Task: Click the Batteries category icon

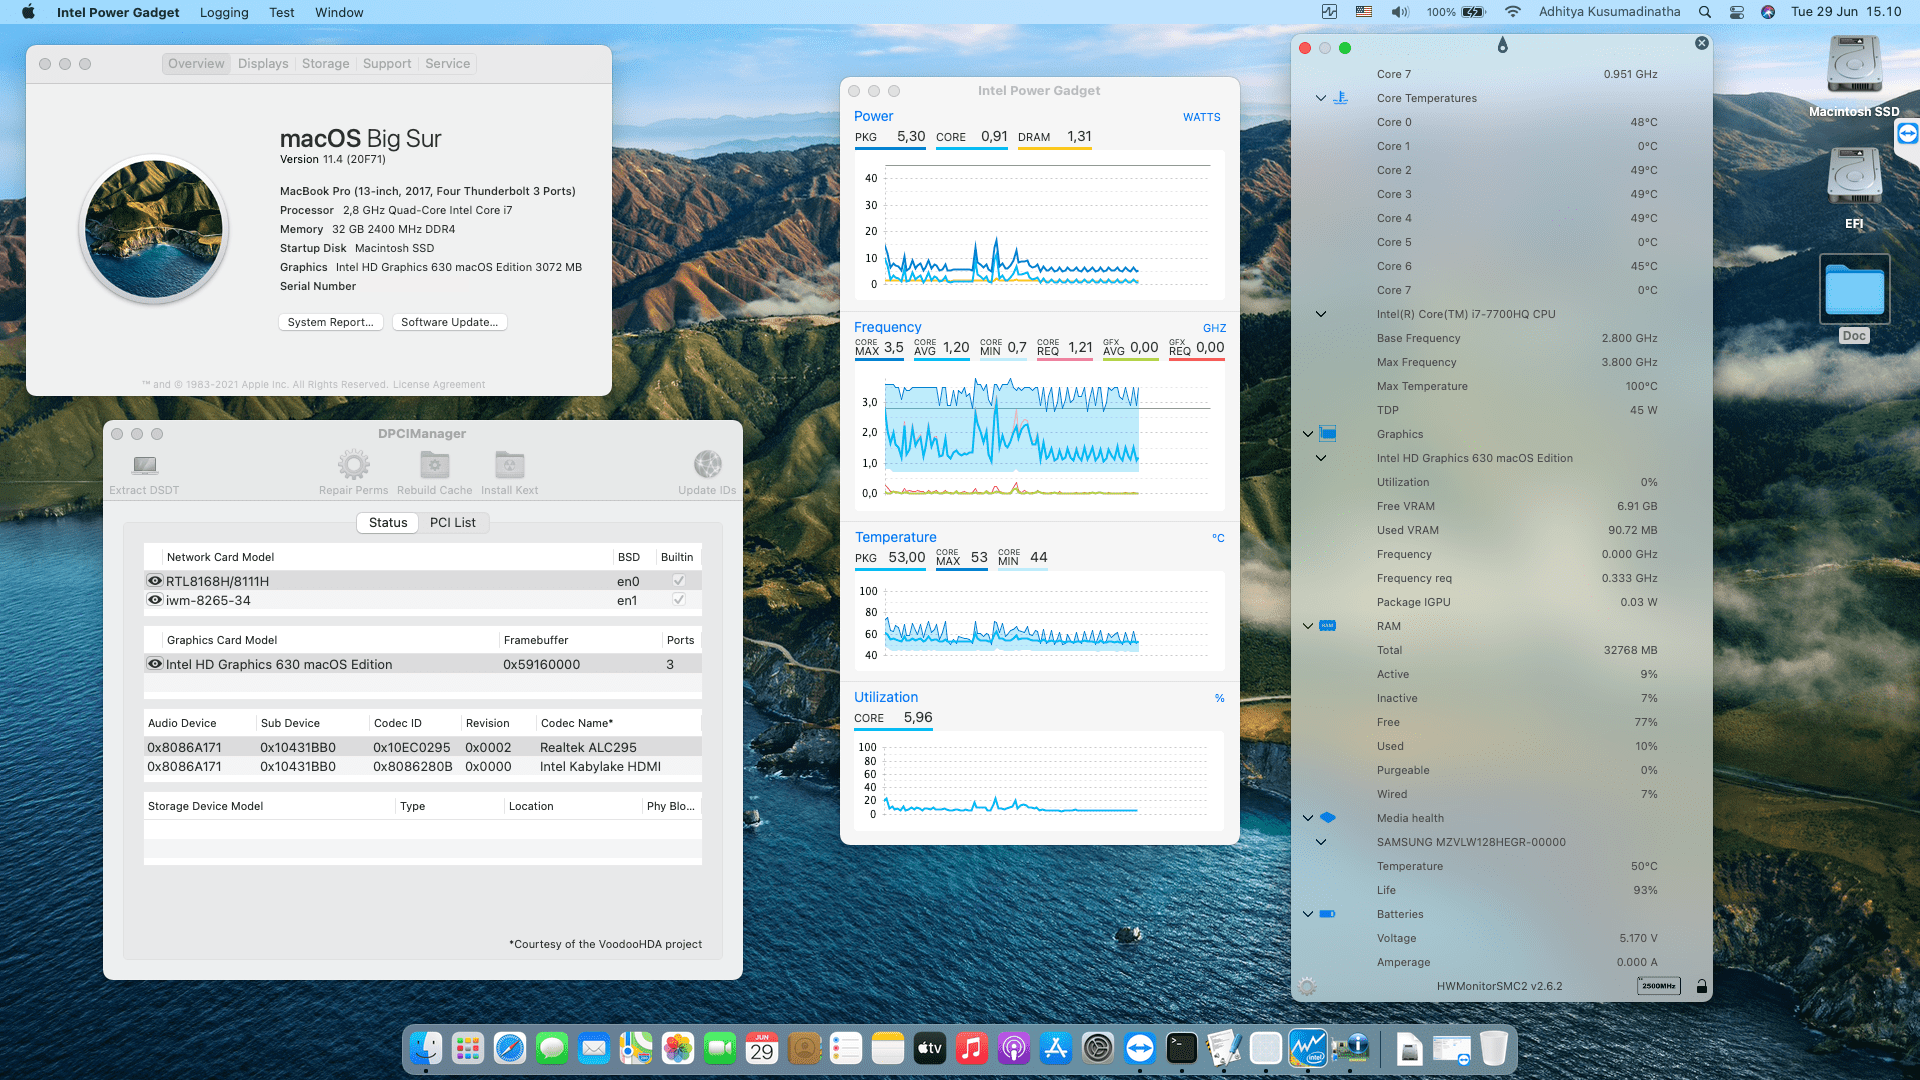Action: point(1328,914)
